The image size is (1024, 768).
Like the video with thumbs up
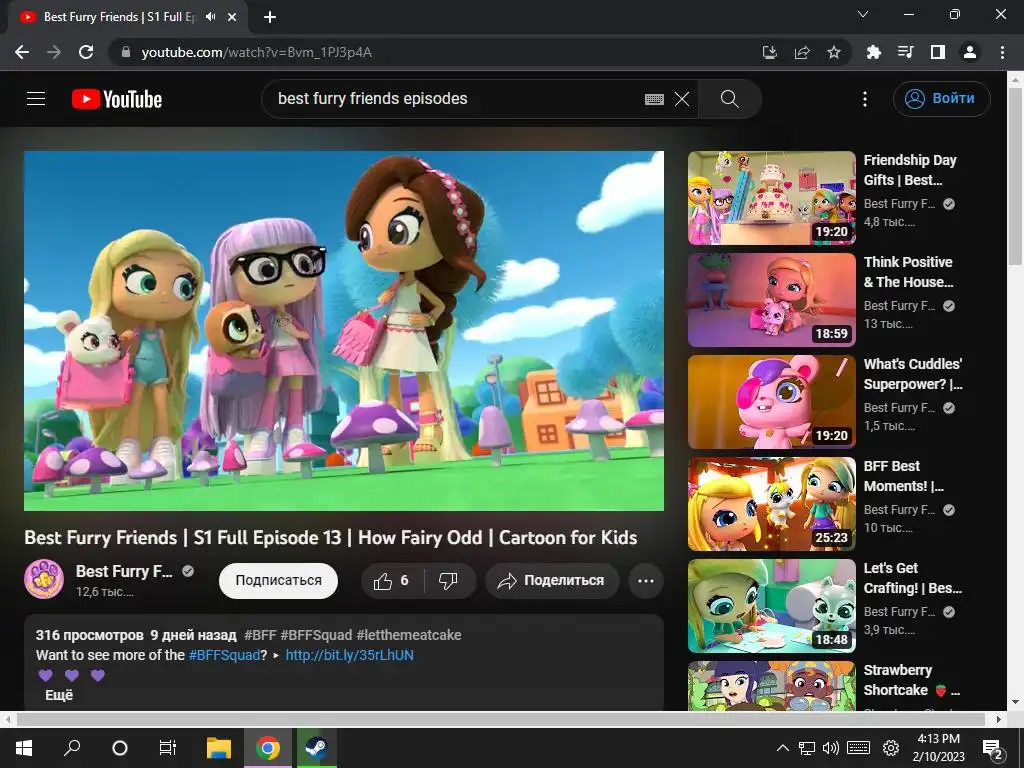pyautogui.click(x=392, y=581)
